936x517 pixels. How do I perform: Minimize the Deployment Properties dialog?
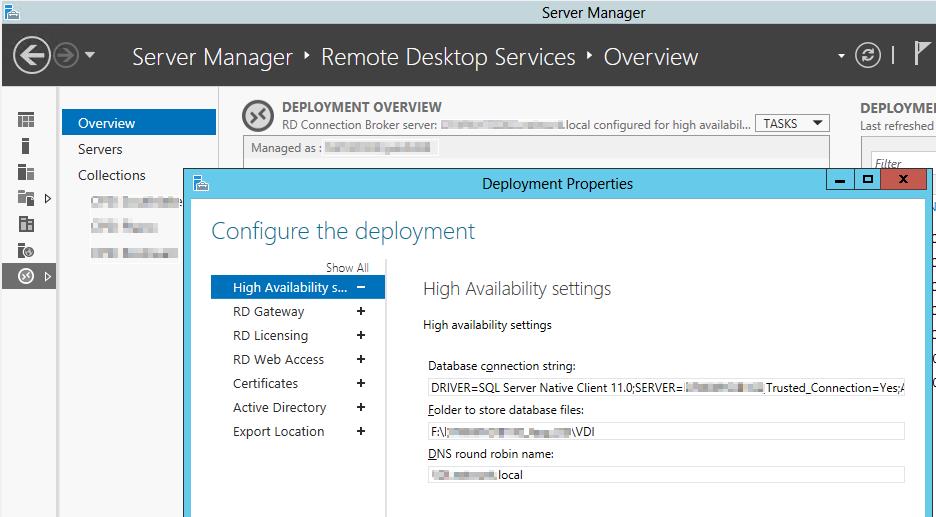[840, 179]
